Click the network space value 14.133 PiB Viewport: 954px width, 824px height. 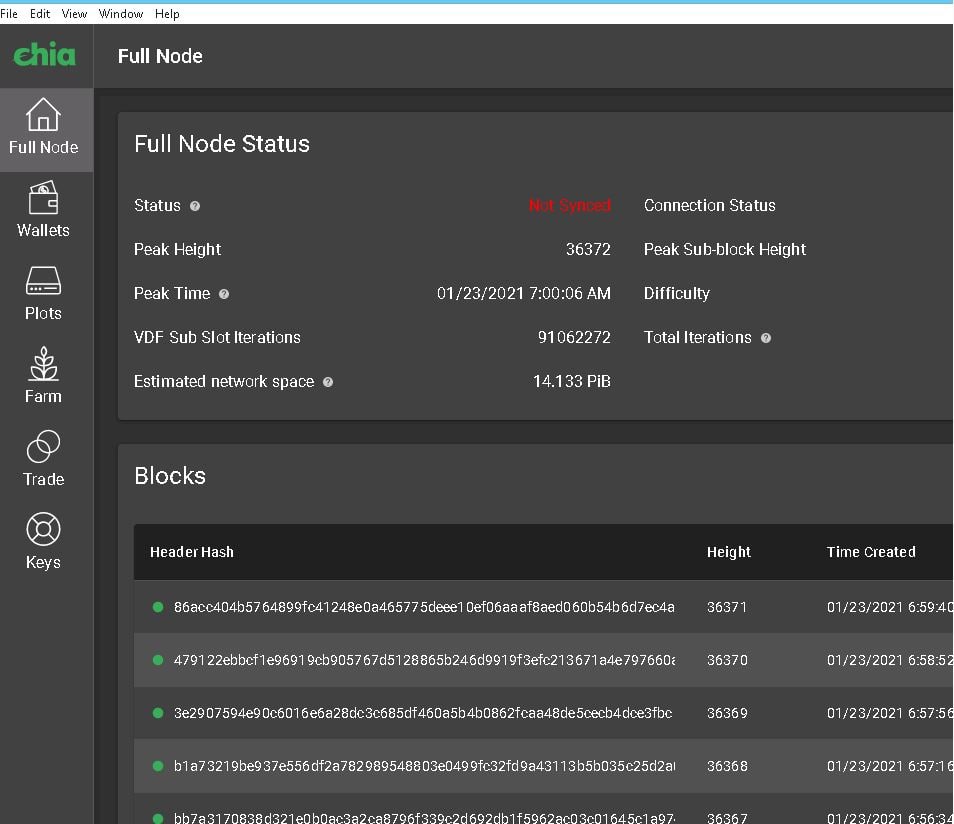(571, 381)
